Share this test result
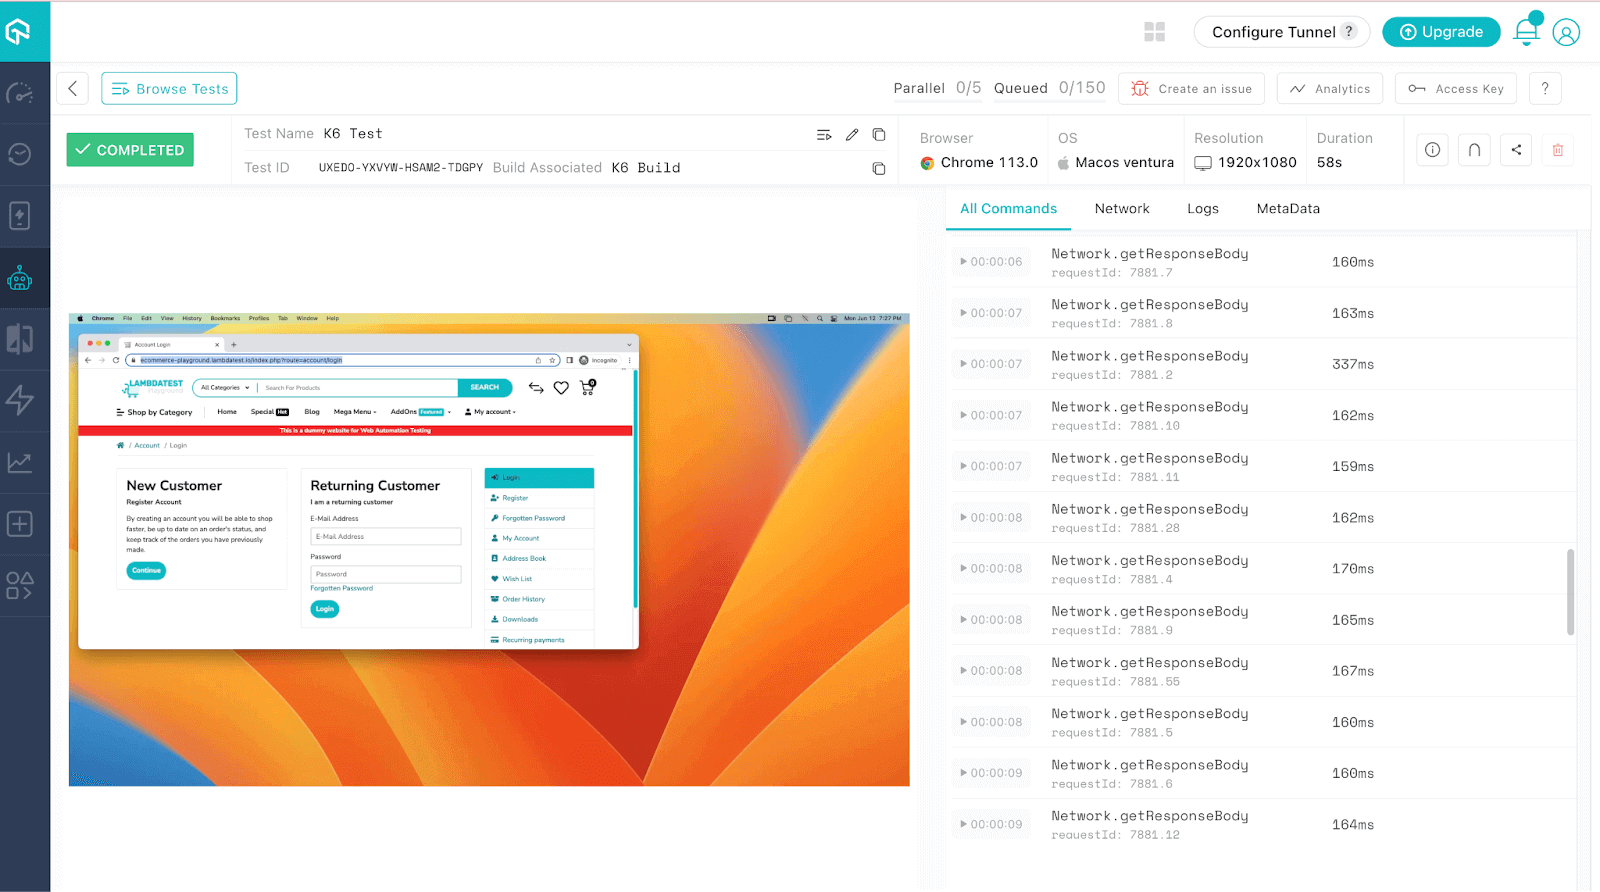Screen dimensions: 1600x892 point(1516,150)
